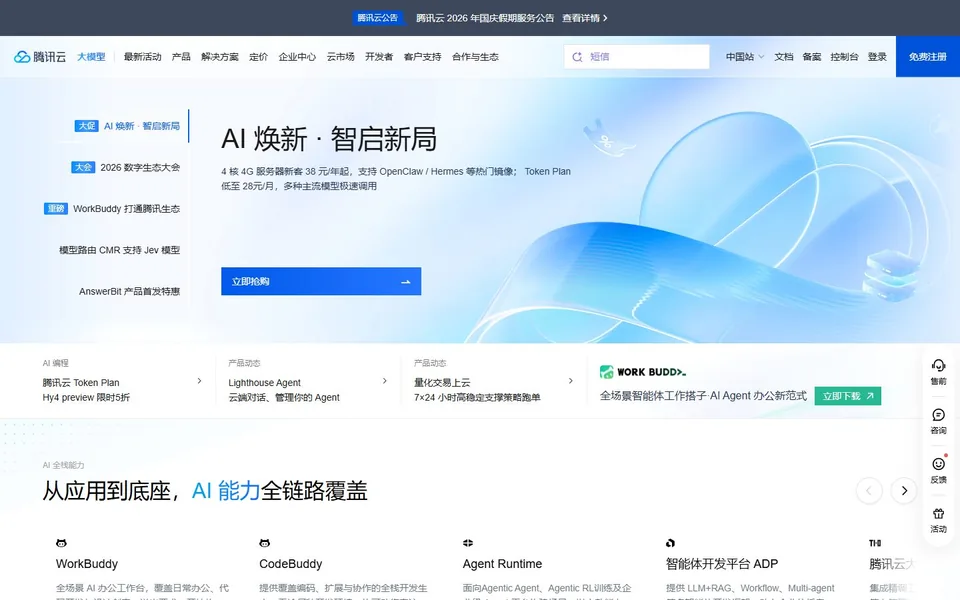The height and width of the screenshot is (600, 960).
Task: Select AI 焕新·智启新局 banner tab
Action: (127, 126)
